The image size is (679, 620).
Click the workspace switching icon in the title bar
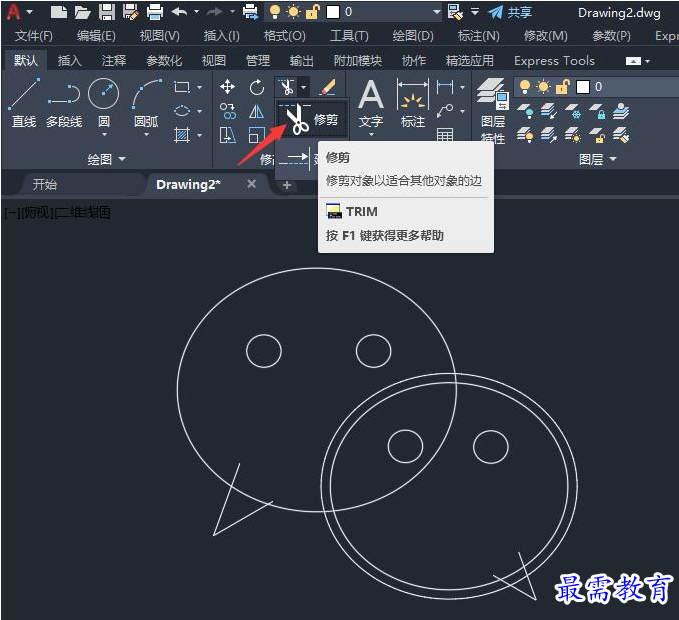tap(454, 12)
